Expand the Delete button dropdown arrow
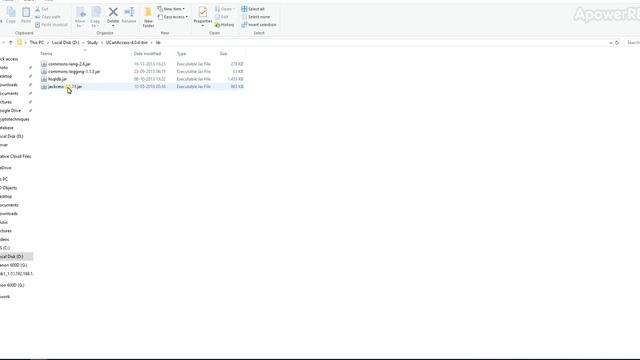The image size is (640, 360). (113, 26)
